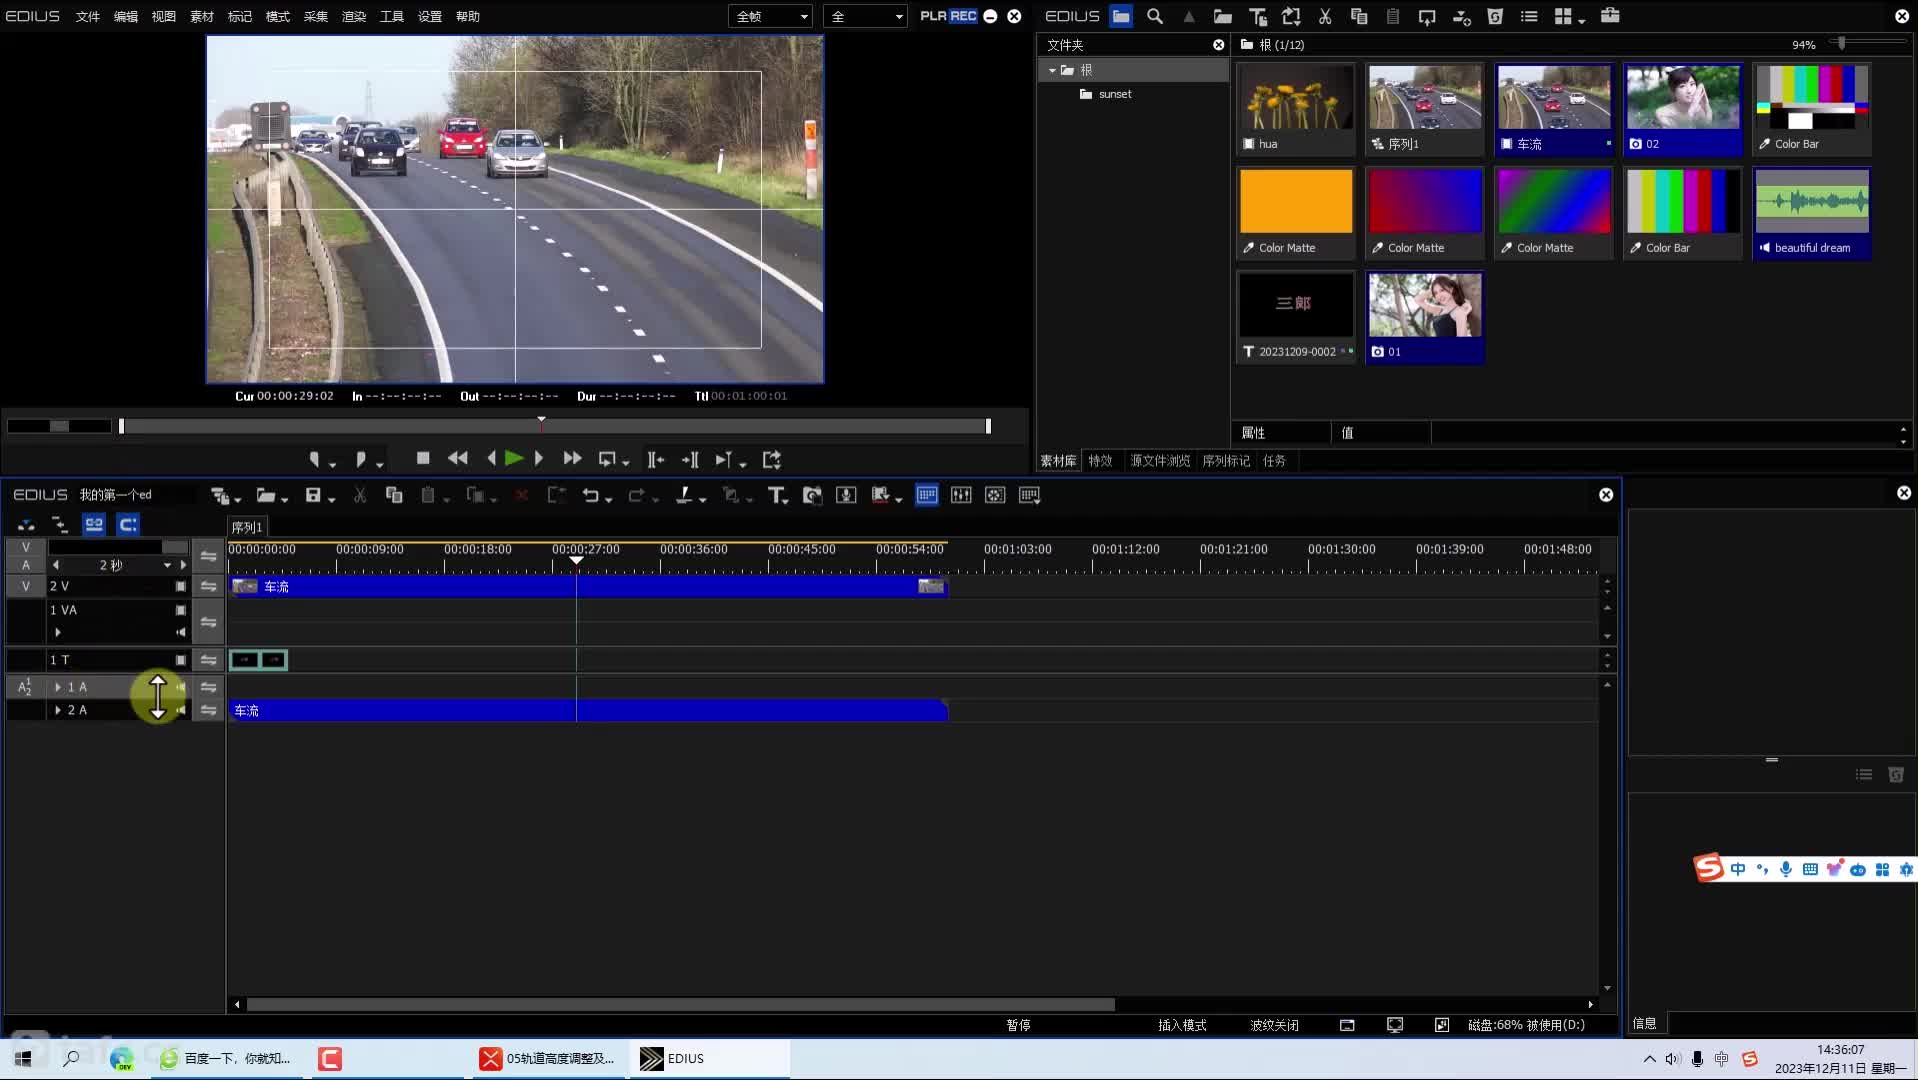Screen dimensions: 1918x1080
Task: Click the Search icon in the bin toolbar
Action: (1155, 16)
